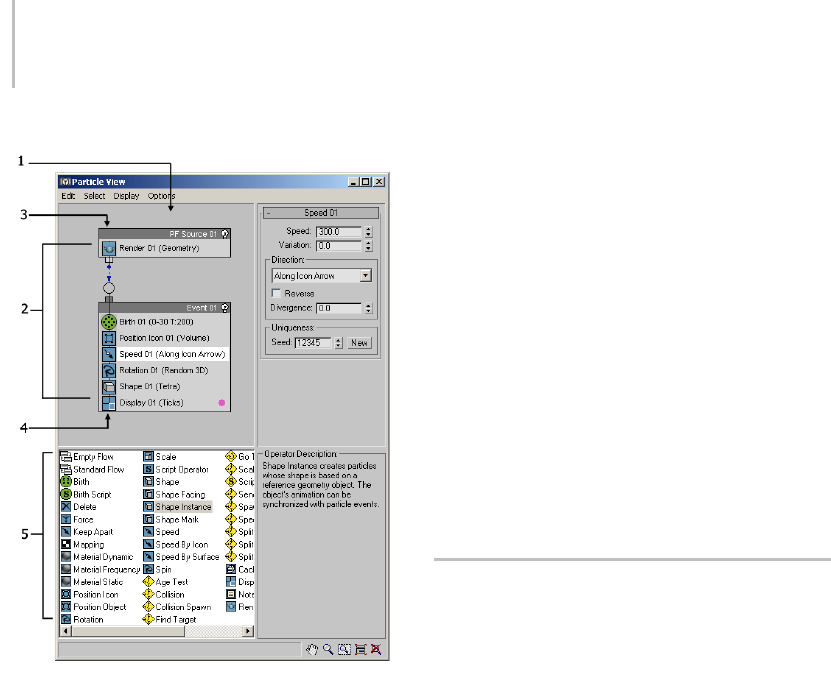Select the Display 01 (Ticks) row
Screen dimensions: 831x673
[x=165, y=403]
